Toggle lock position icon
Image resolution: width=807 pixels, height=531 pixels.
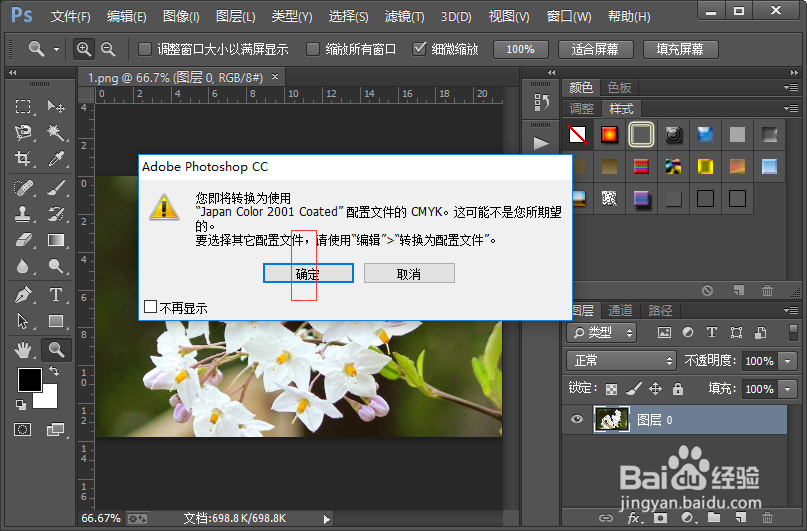(x=655, y=388)
